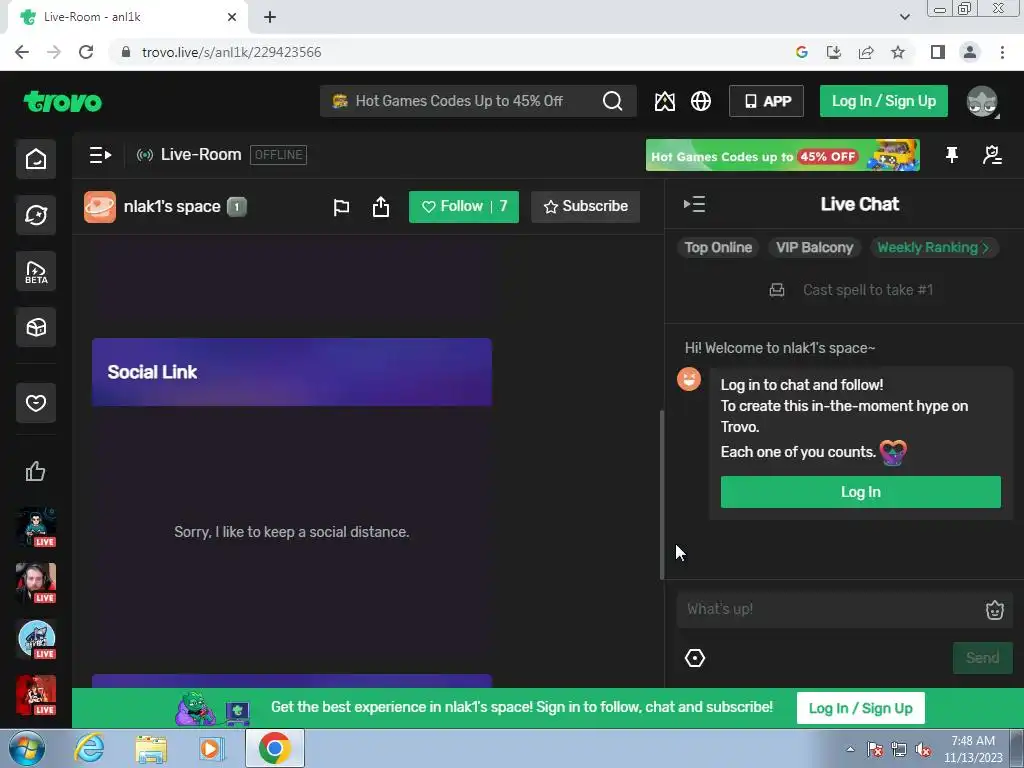Click the Live-Room title
This screenshot has width=1024, height=768.
coord(201,155)
